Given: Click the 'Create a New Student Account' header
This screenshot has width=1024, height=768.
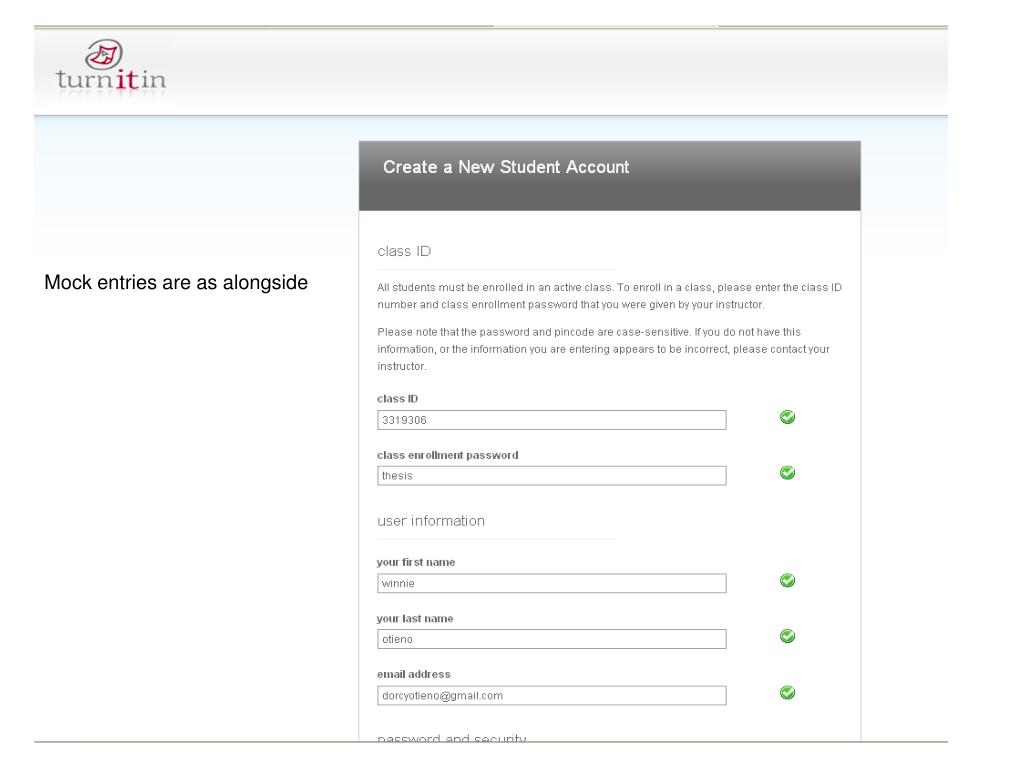Looking at the screenshot, I should [x=505, y=167].
